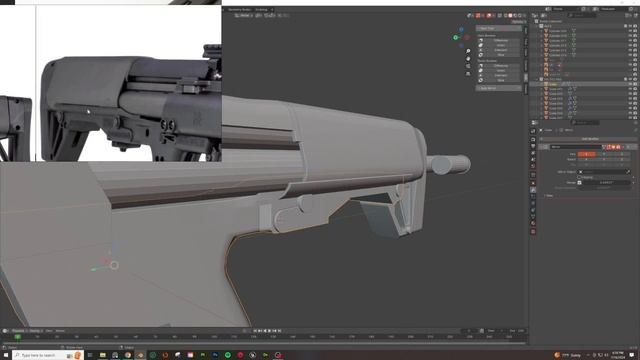Toggle viewport gizmos visibility button
640x360 pixels.
coord(478,16)
